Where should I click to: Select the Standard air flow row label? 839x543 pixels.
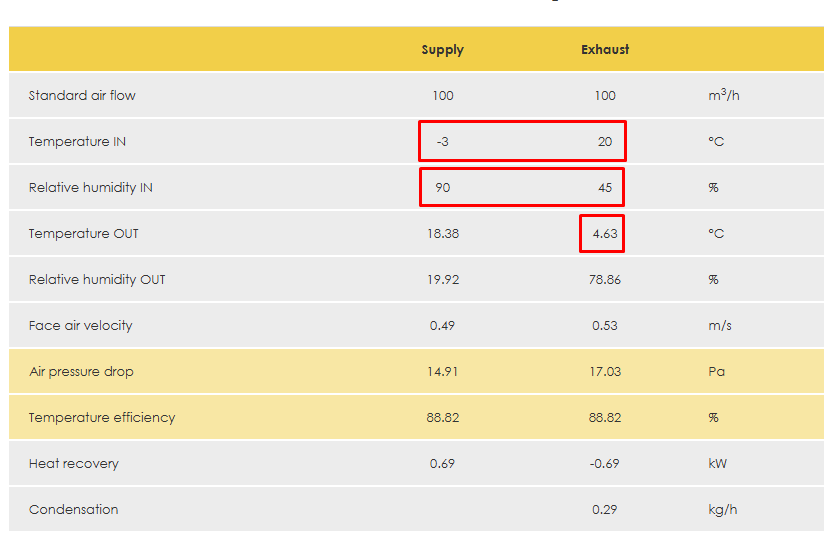82,96
